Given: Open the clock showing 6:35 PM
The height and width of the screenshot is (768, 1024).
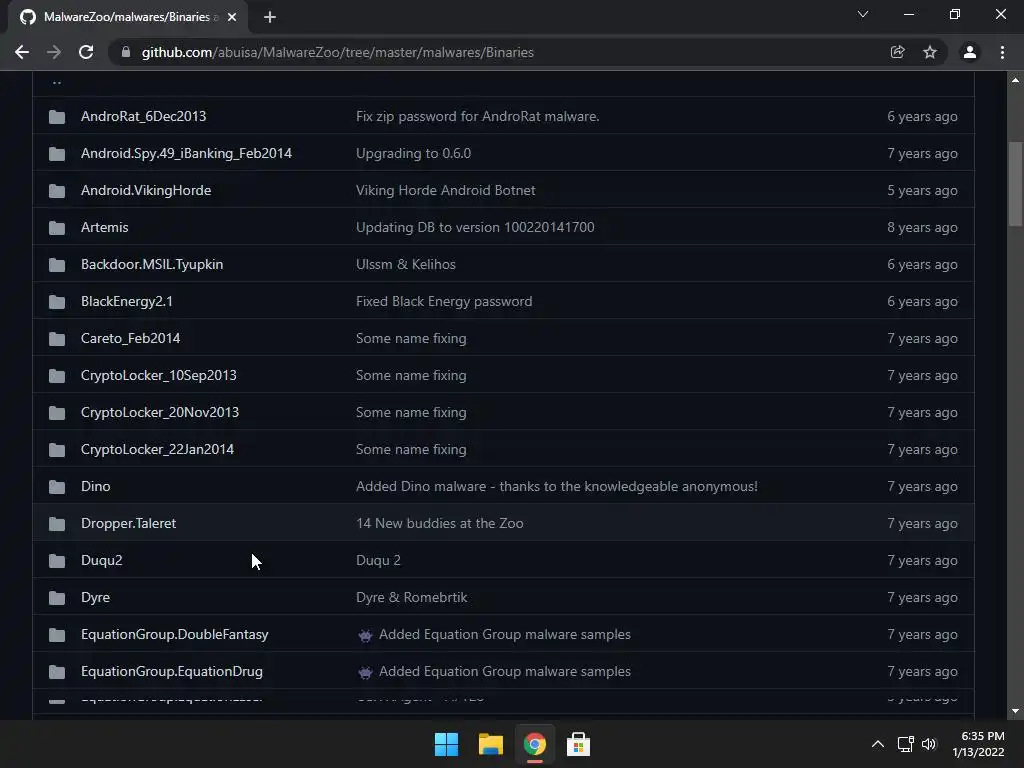Looking at the screenshot, I should point(979,744).
